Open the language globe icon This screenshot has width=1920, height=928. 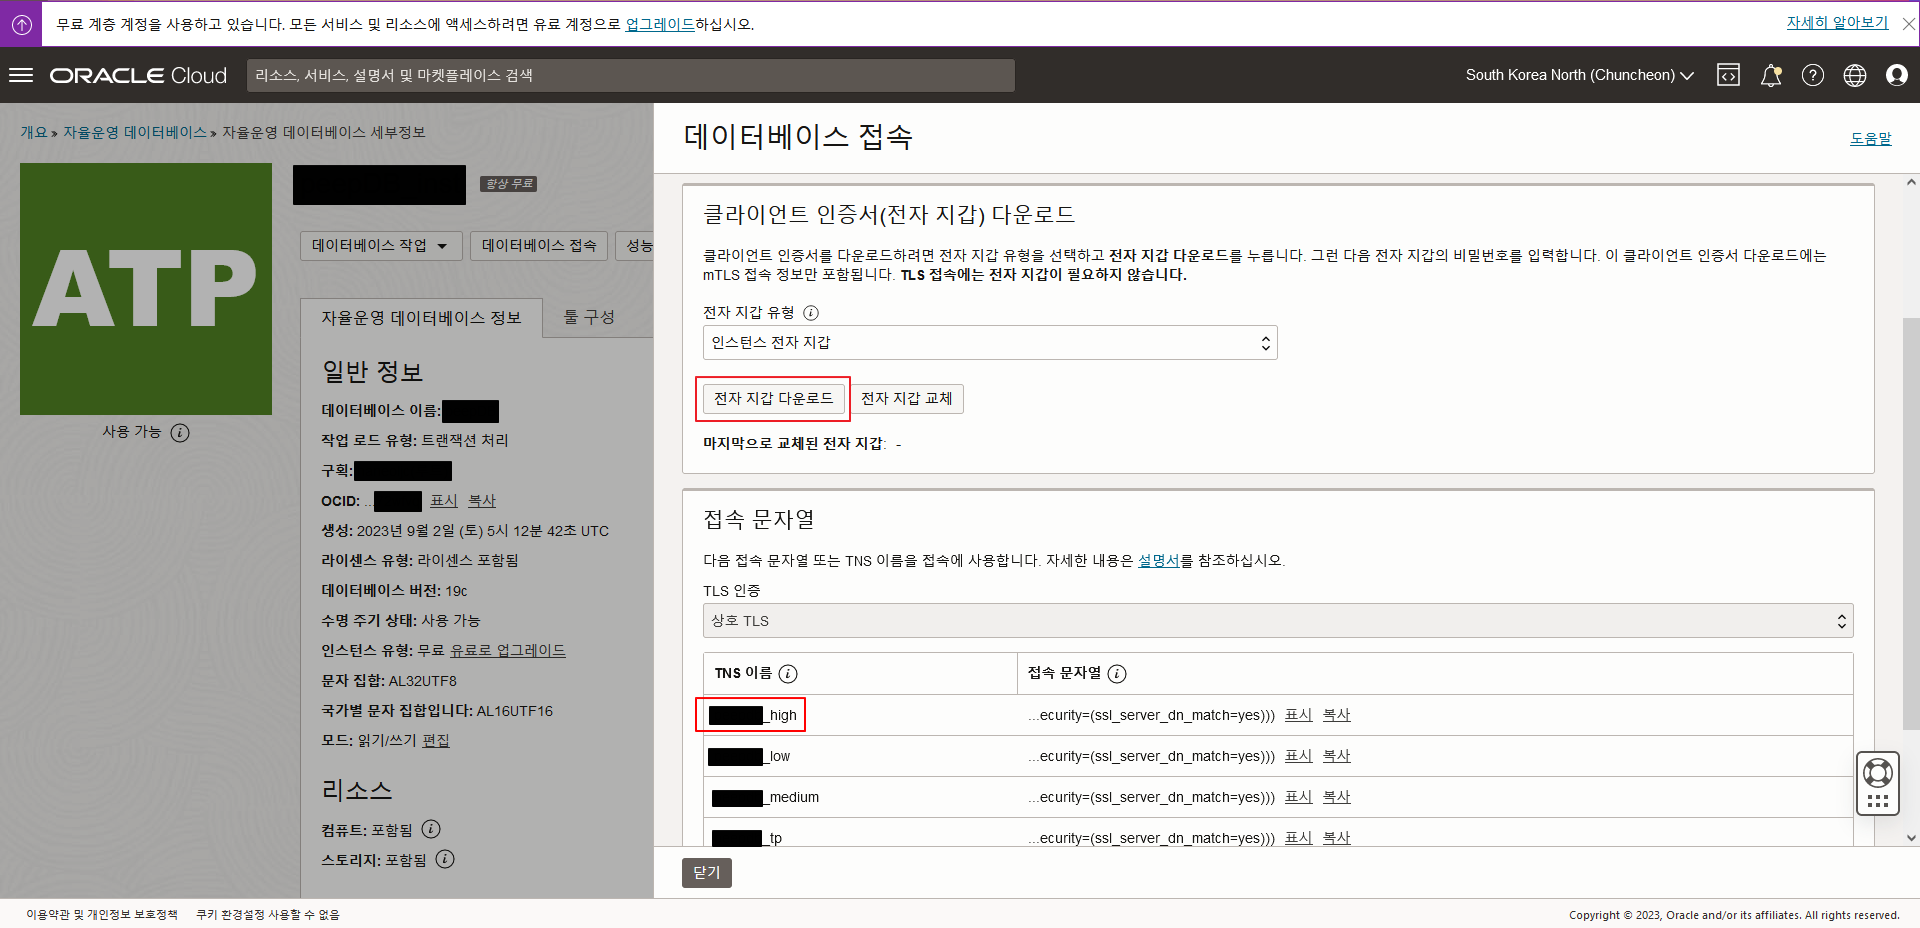click(1855, 75)
